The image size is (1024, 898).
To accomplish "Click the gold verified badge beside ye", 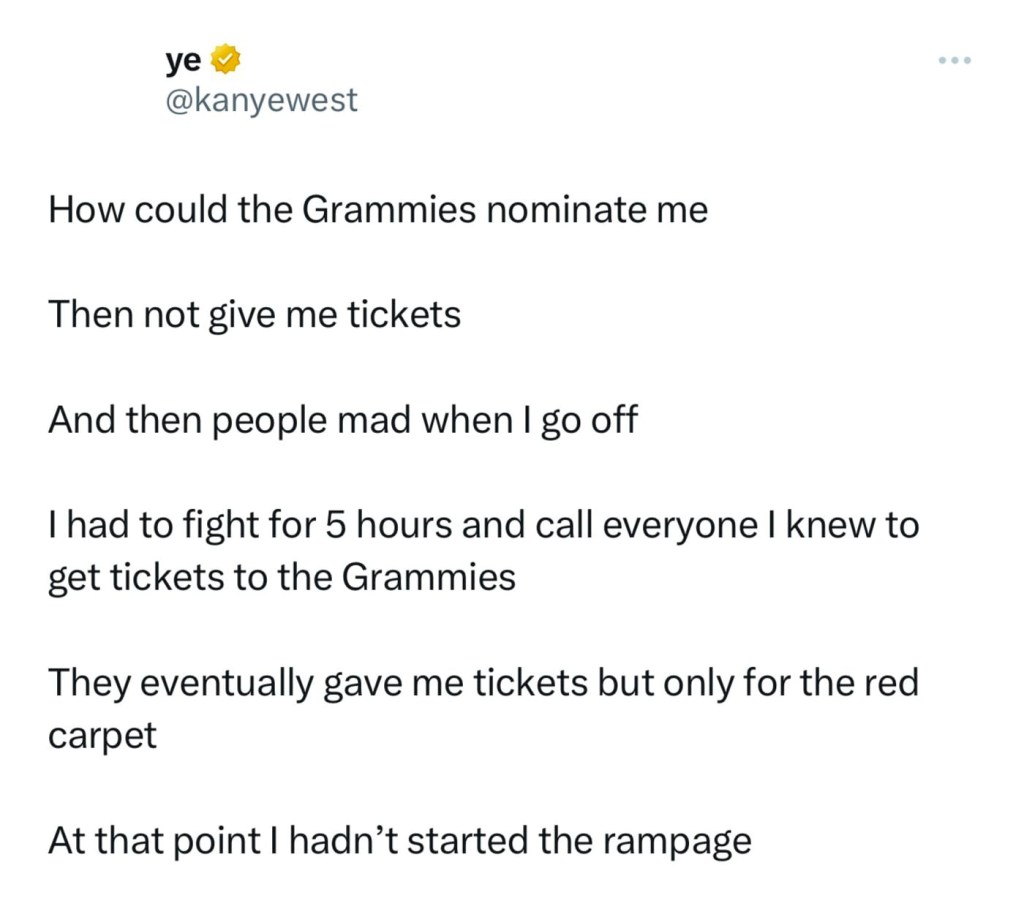I will [226, 62].
